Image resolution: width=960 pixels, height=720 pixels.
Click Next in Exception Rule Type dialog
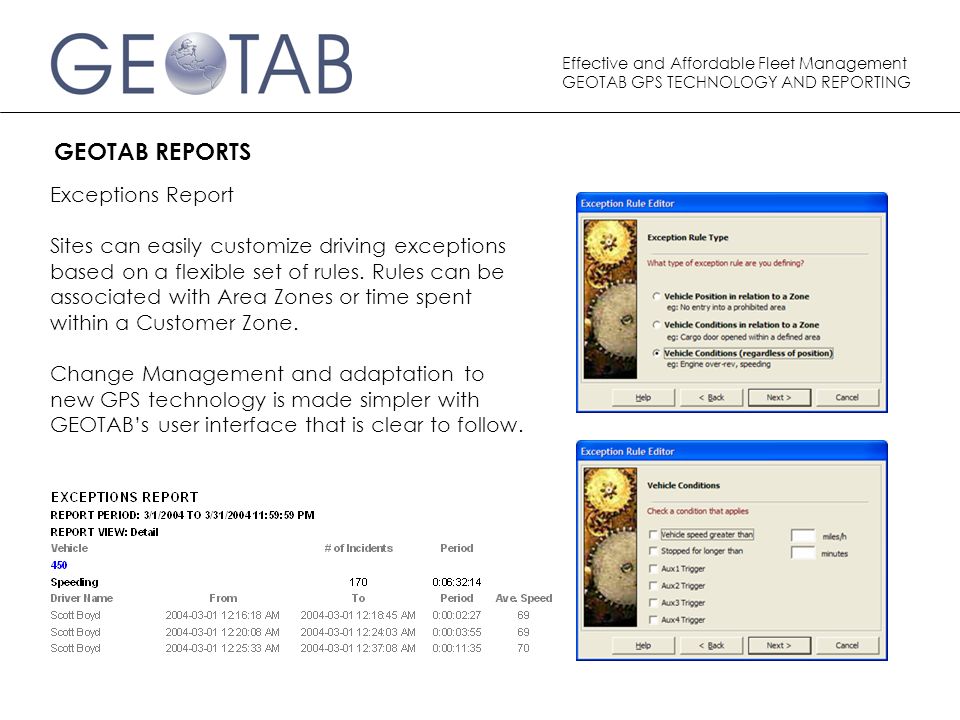(x=779, y=397)
